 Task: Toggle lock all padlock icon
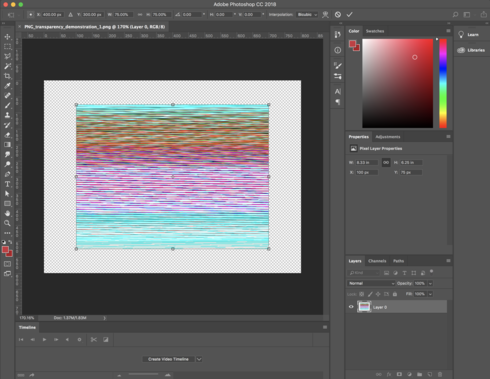[x=395, y=294]
